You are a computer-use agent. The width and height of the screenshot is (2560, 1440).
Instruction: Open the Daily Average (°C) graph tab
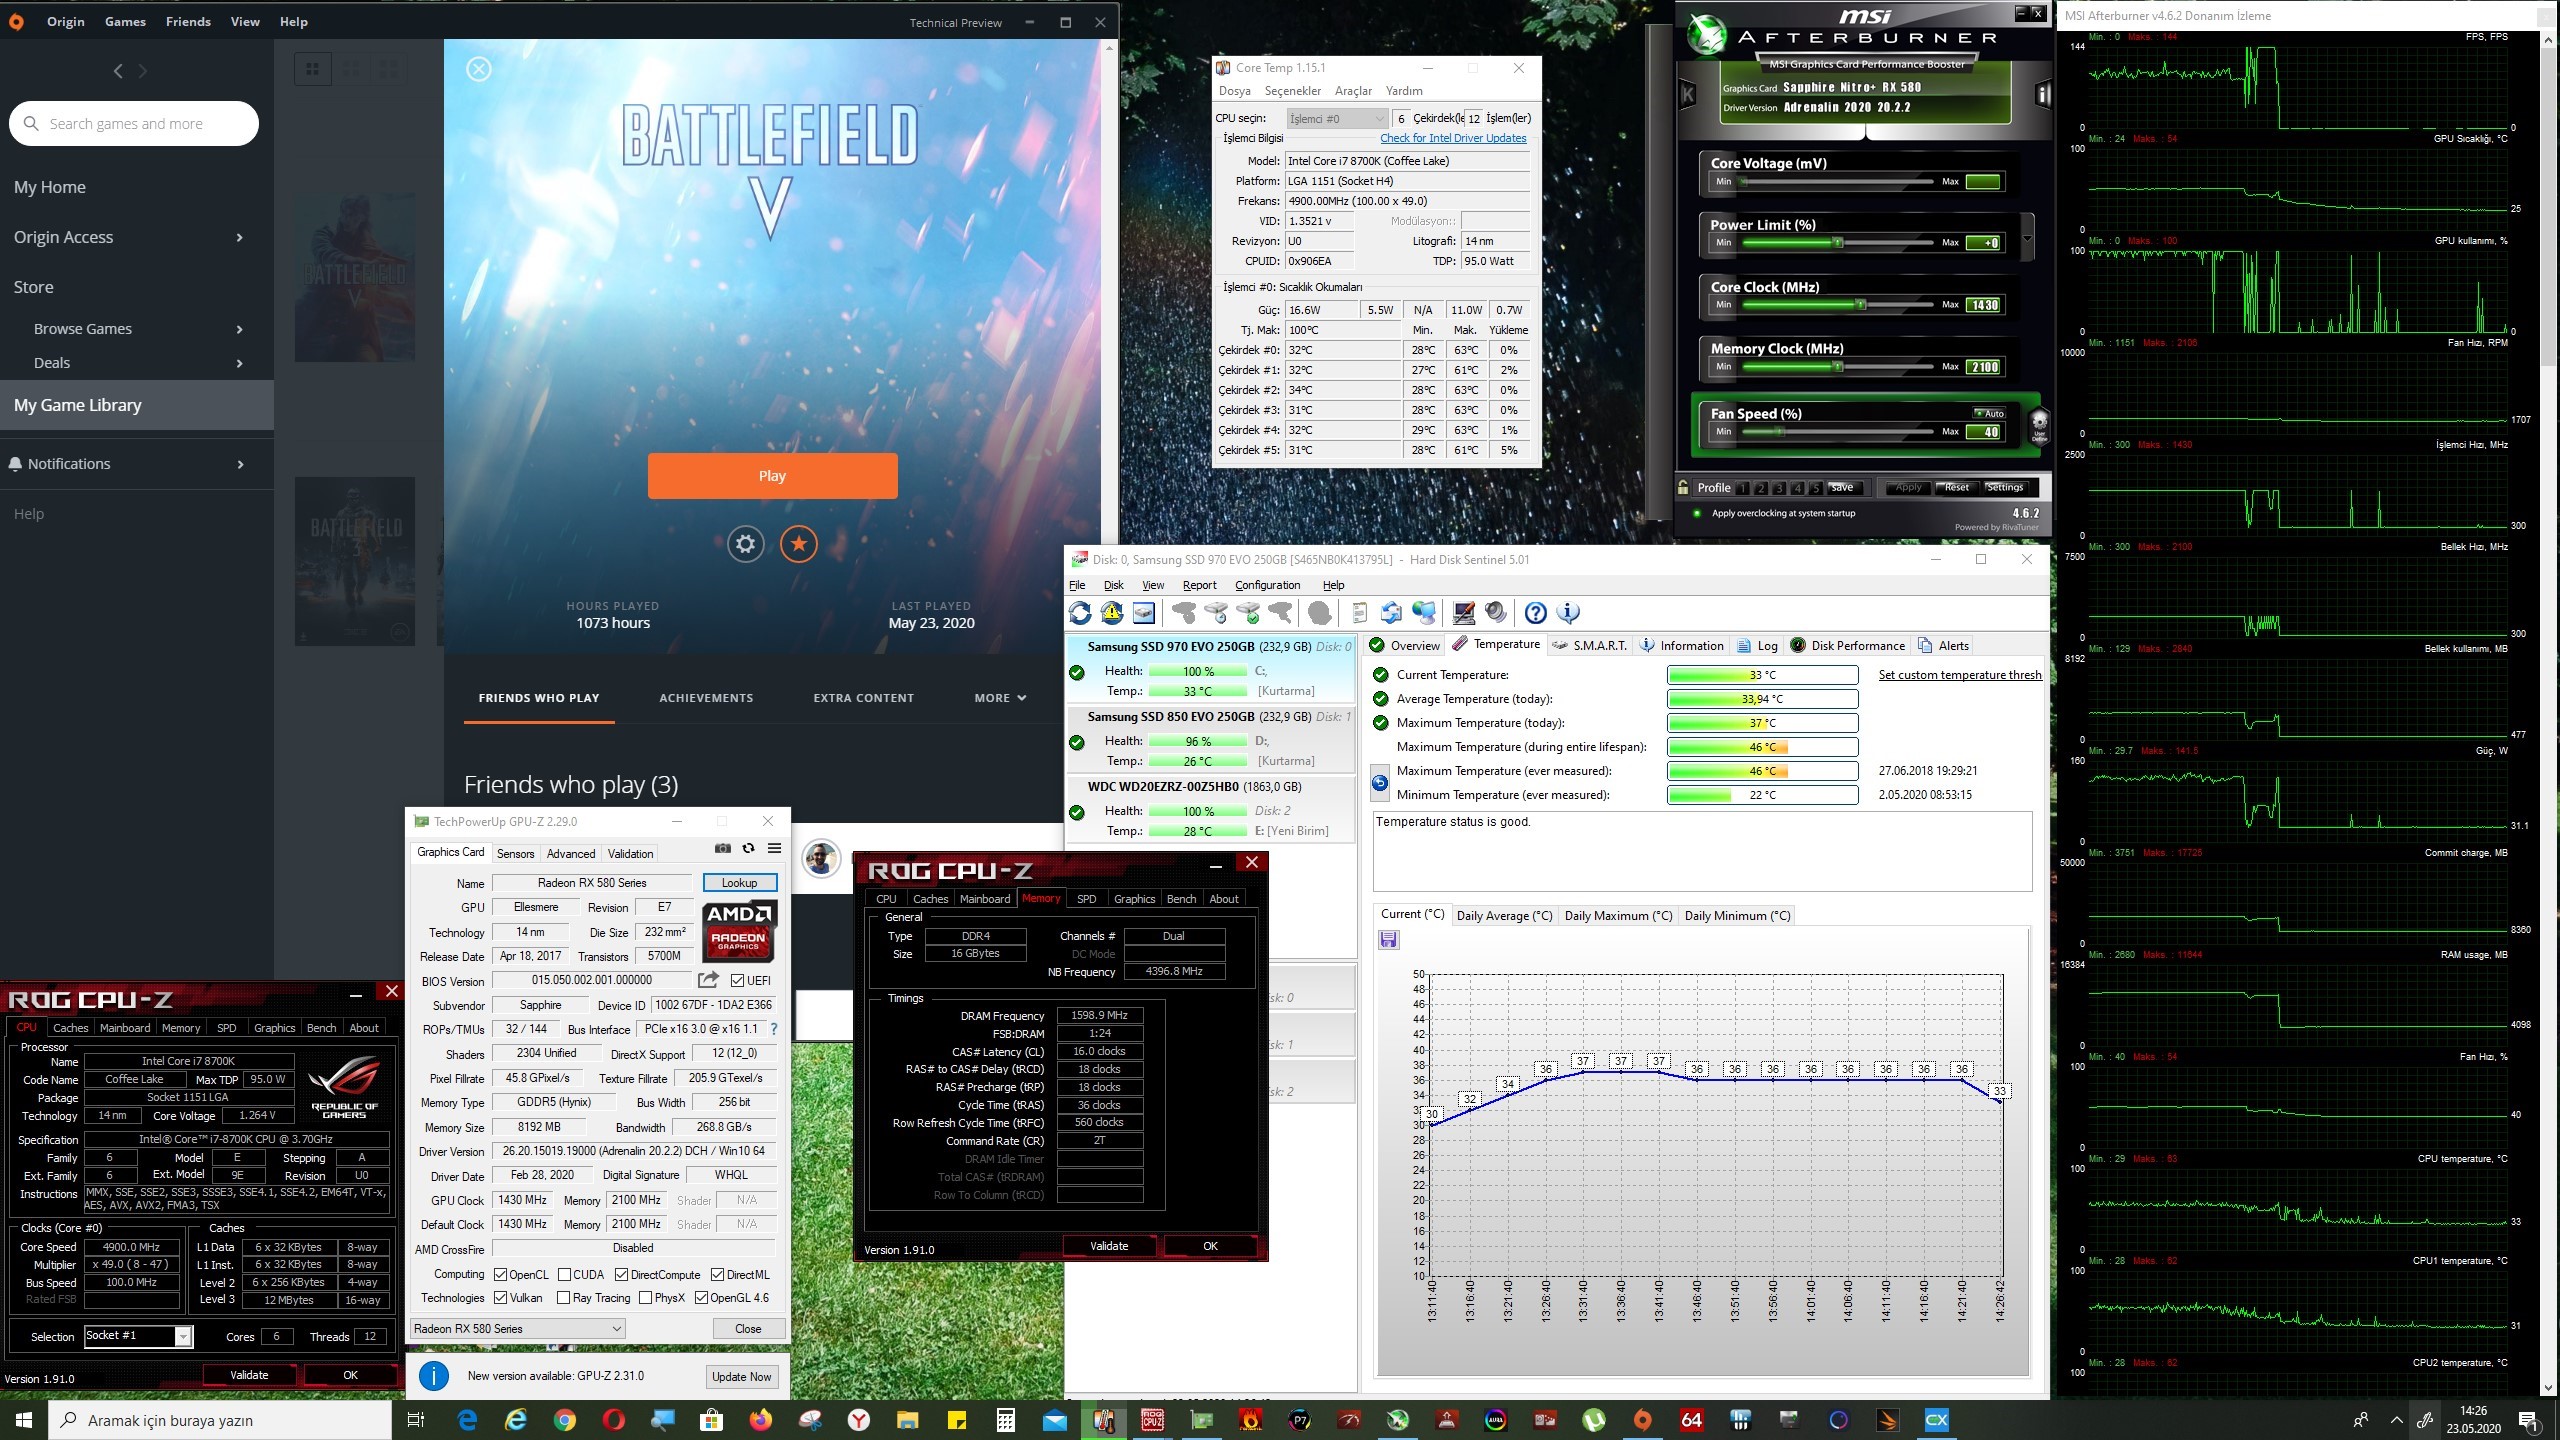pyautogui.click(x=1504, y=916)
